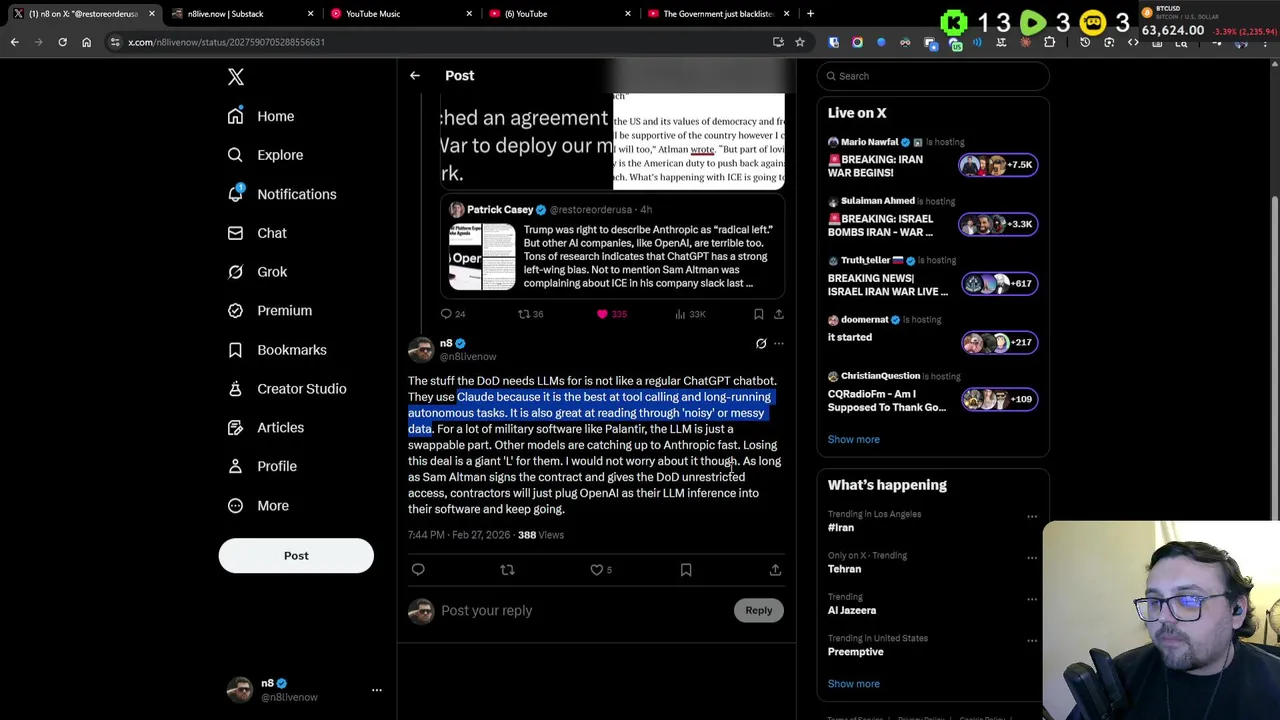Open Grok in the sidebar
The image size is (1280, 720).
(257, 272)
